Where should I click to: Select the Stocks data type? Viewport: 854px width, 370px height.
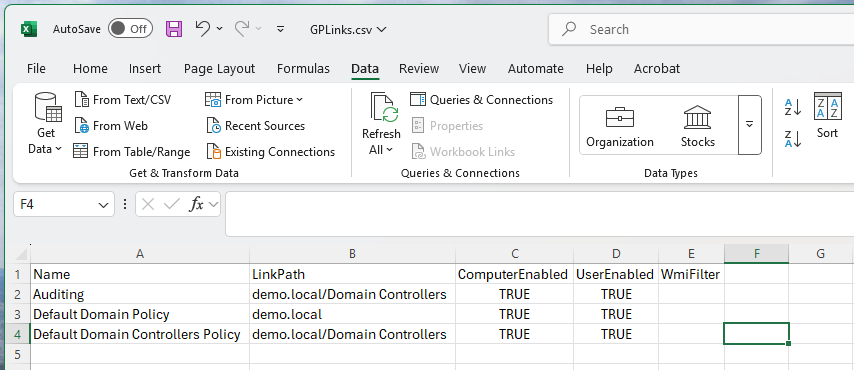[697, 126]
